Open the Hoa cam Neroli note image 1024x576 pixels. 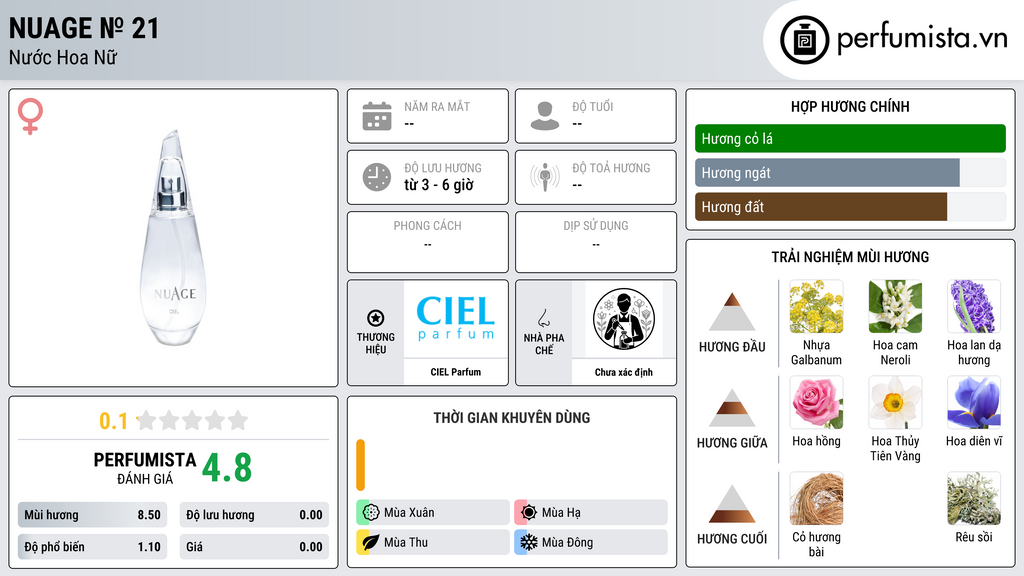point(895,307)
